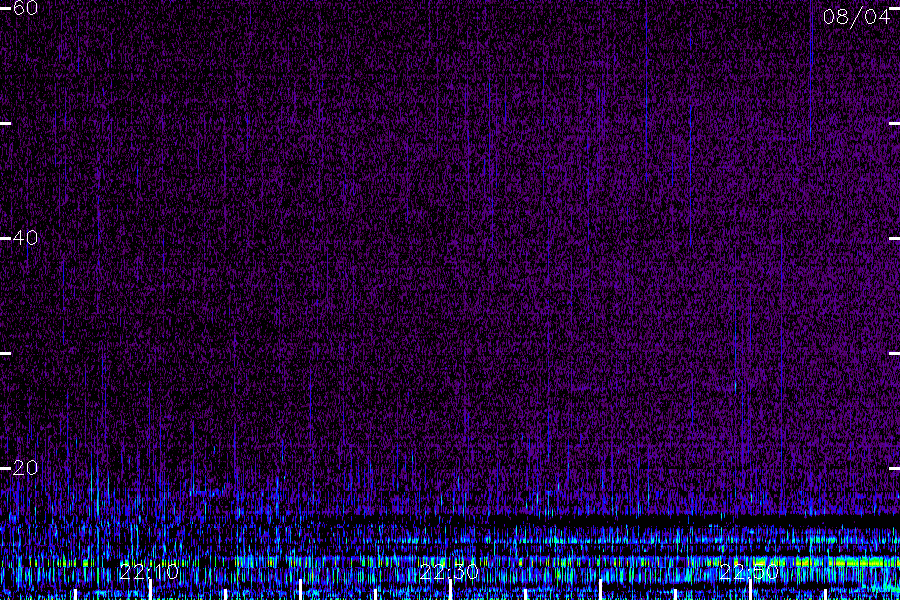Click the 60 frequency axis label
This screenshot has width=900, height=600.
point(25,8)
